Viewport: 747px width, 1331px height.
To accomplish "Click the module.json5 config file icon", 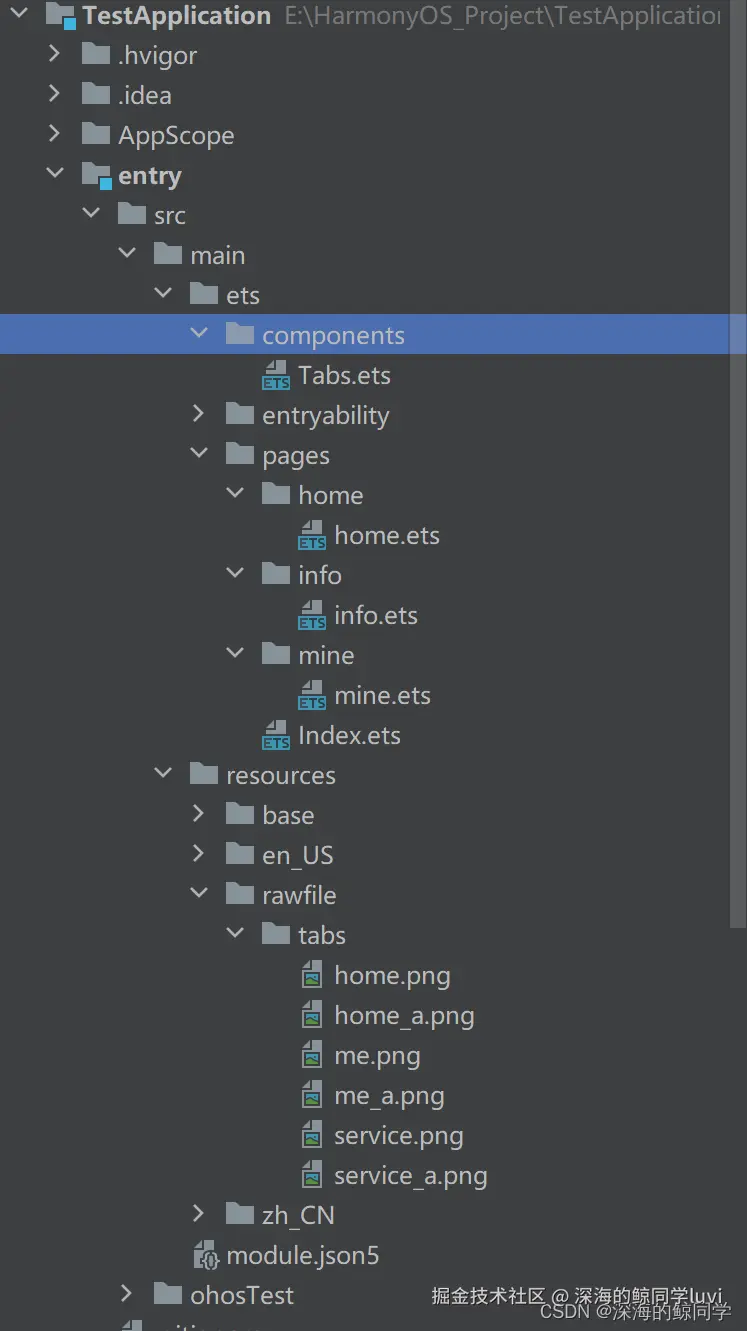I will point(206,1256).
